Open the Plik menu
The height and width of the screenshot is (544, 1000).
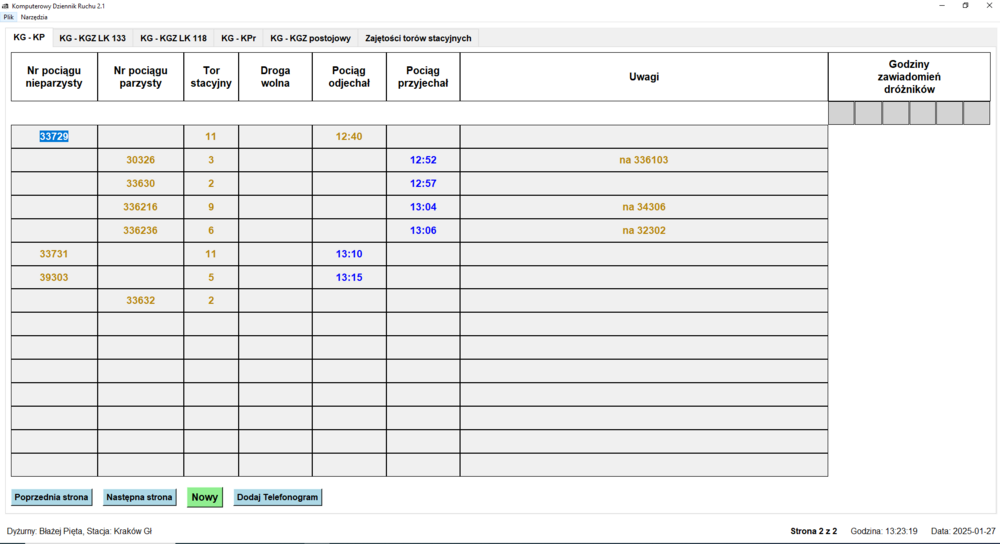pos(8,17)
